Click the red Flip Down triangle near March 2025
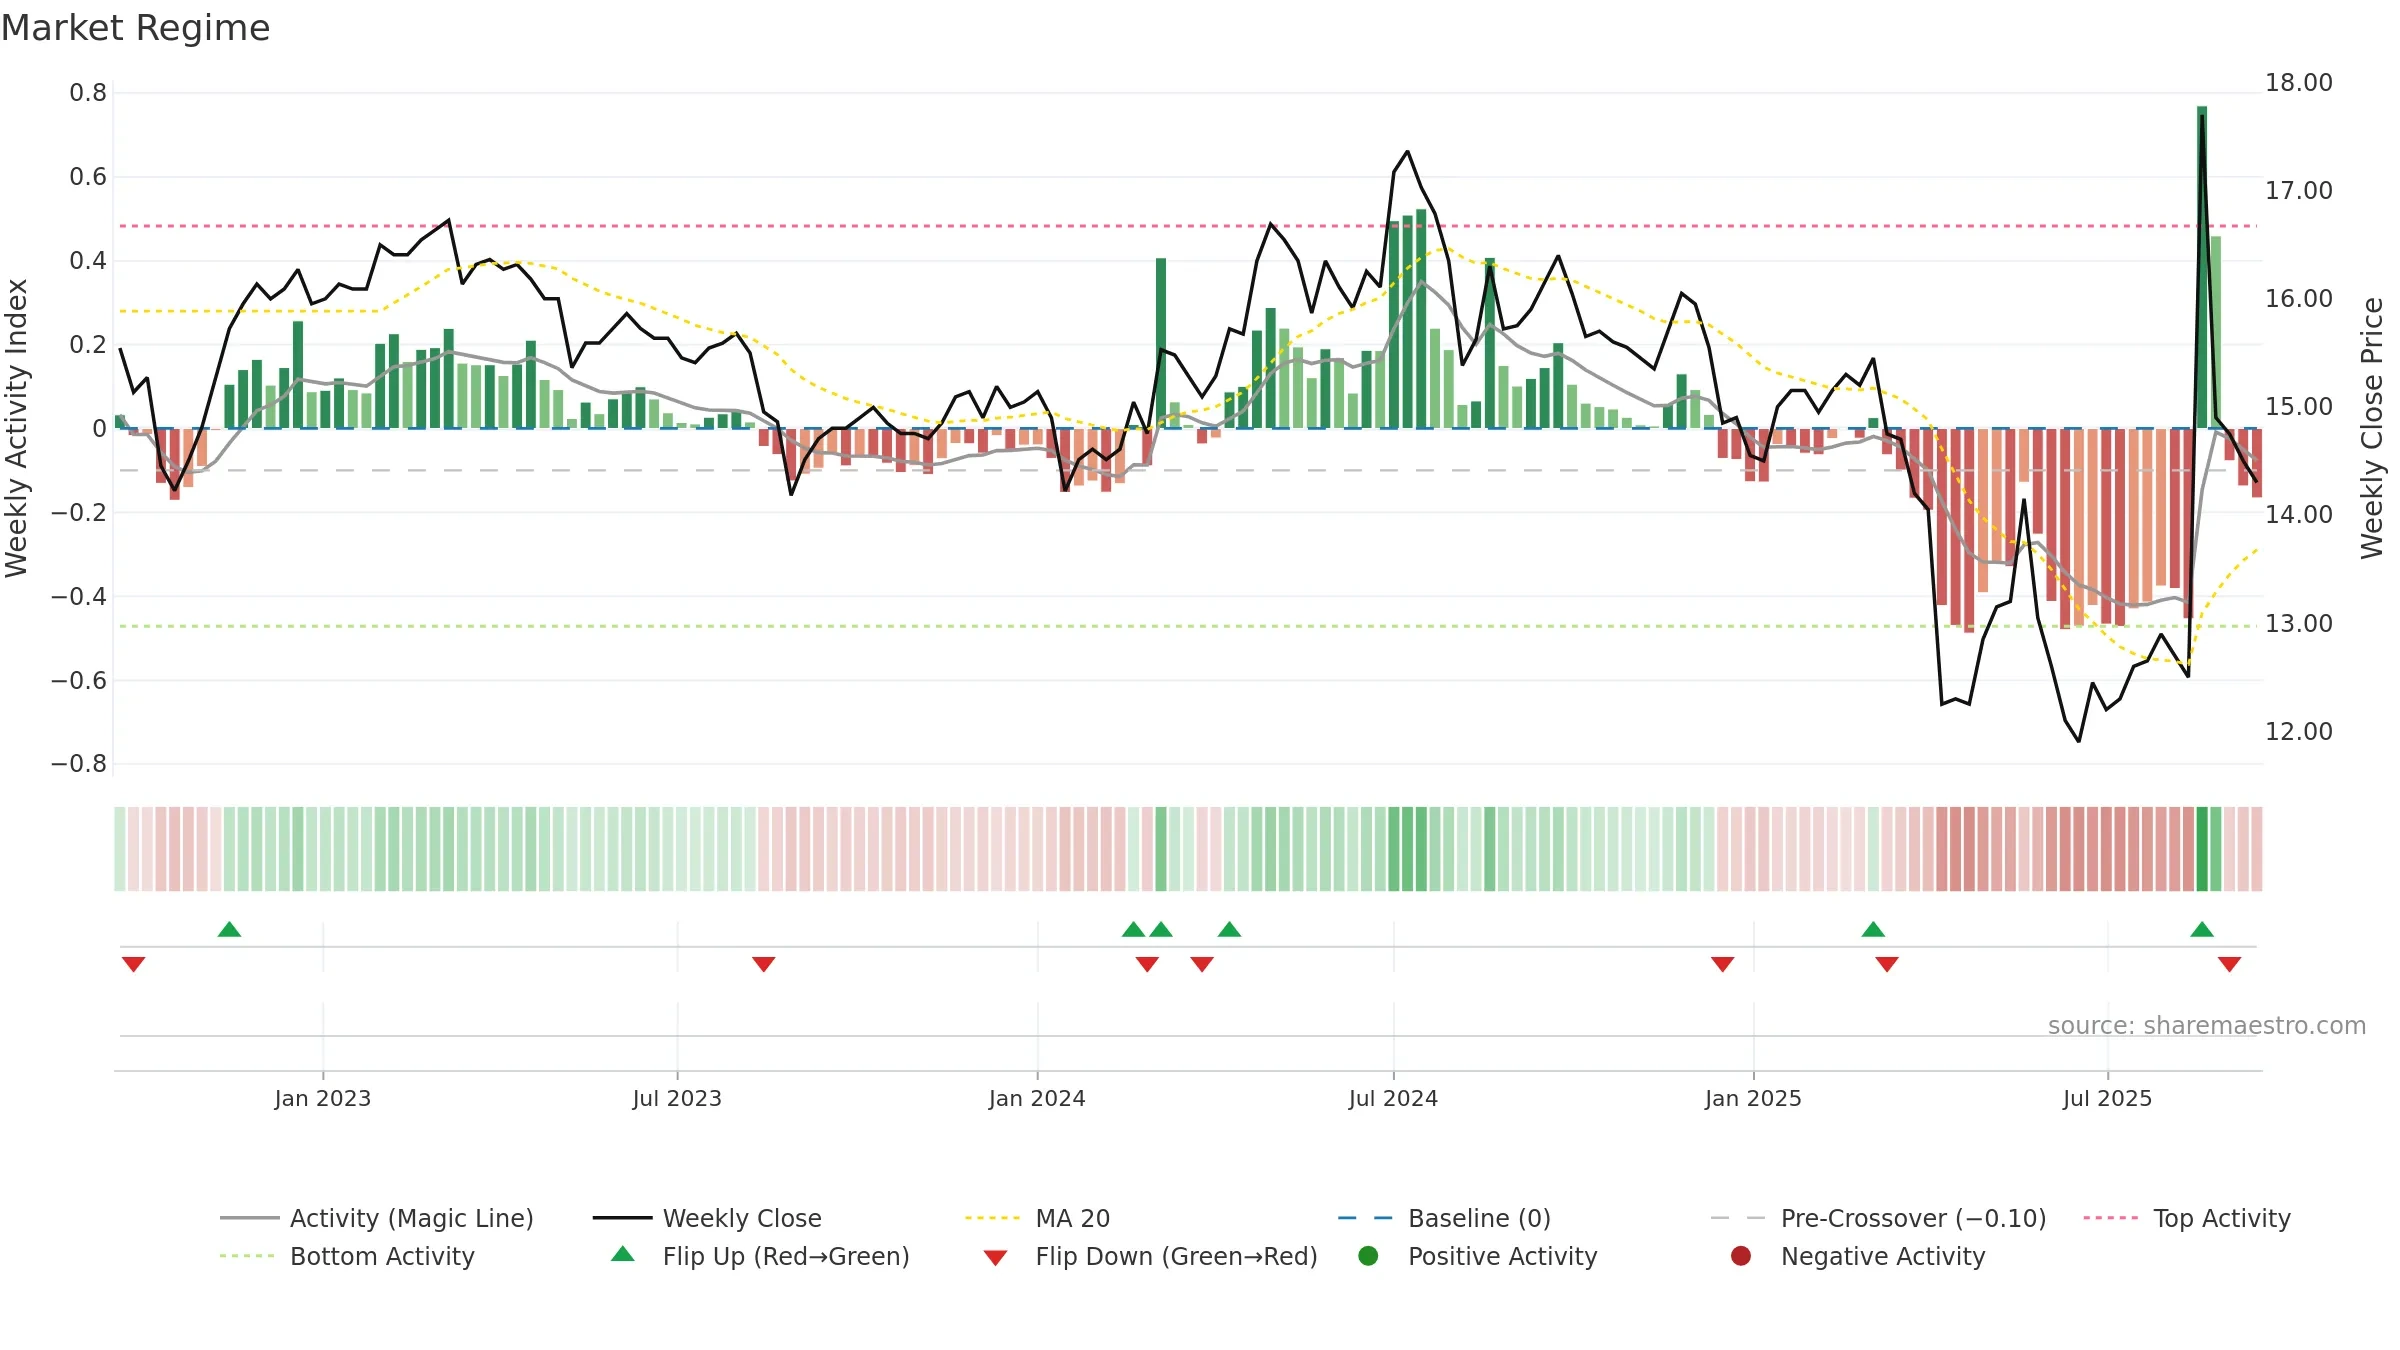The height and width of the screenshot is (1350, 2400). [1887, 964]
